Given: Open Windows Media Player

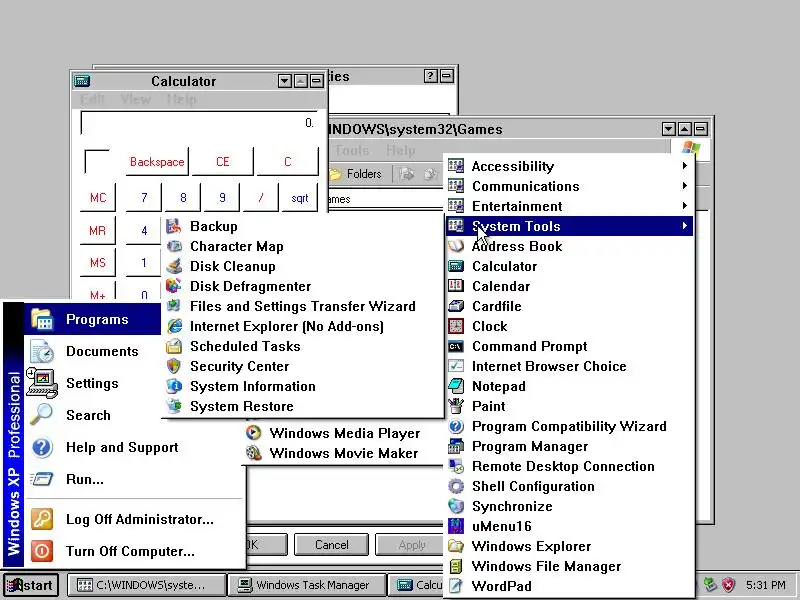Looking at the screenshot, I should 343,433.
